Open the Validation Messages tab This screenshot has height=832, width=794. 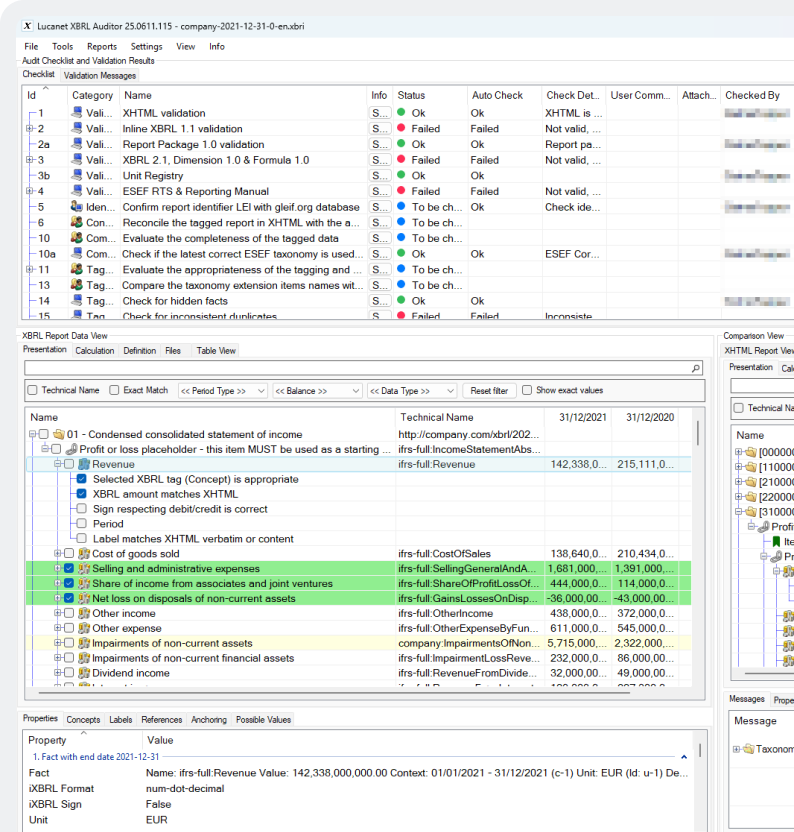(99, 75)
